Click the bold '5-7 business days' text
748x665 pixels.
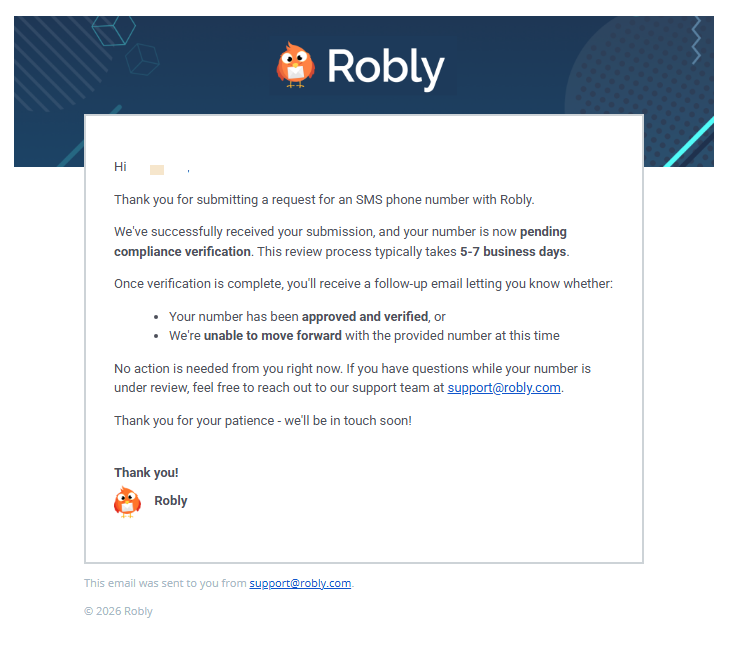[x=513, y=251]
